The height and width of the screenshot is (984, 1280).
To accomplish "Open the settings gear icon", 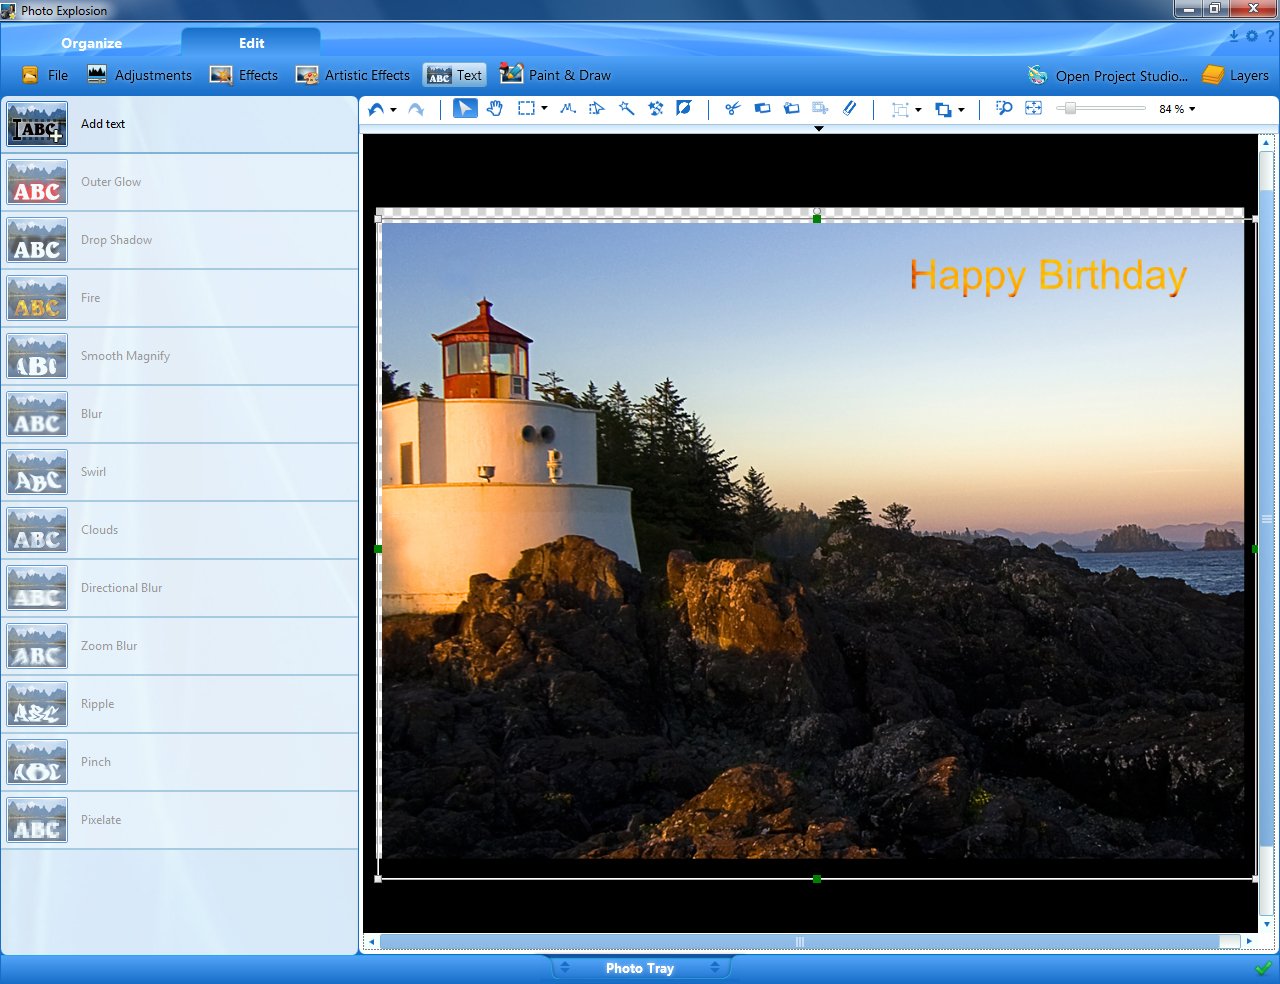I will pos(1252,36).
